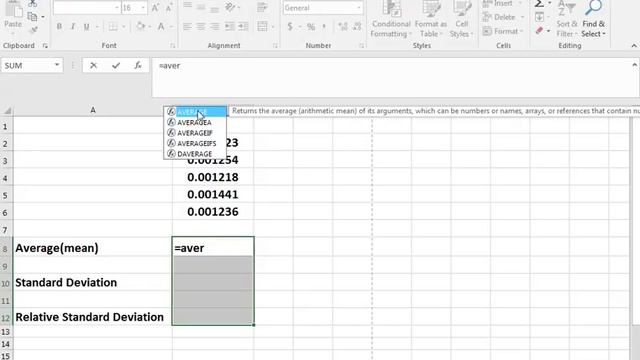This screenshot has width=640, height=360.
Task: Click cell with value 0.001441
Action: [213, 195]
